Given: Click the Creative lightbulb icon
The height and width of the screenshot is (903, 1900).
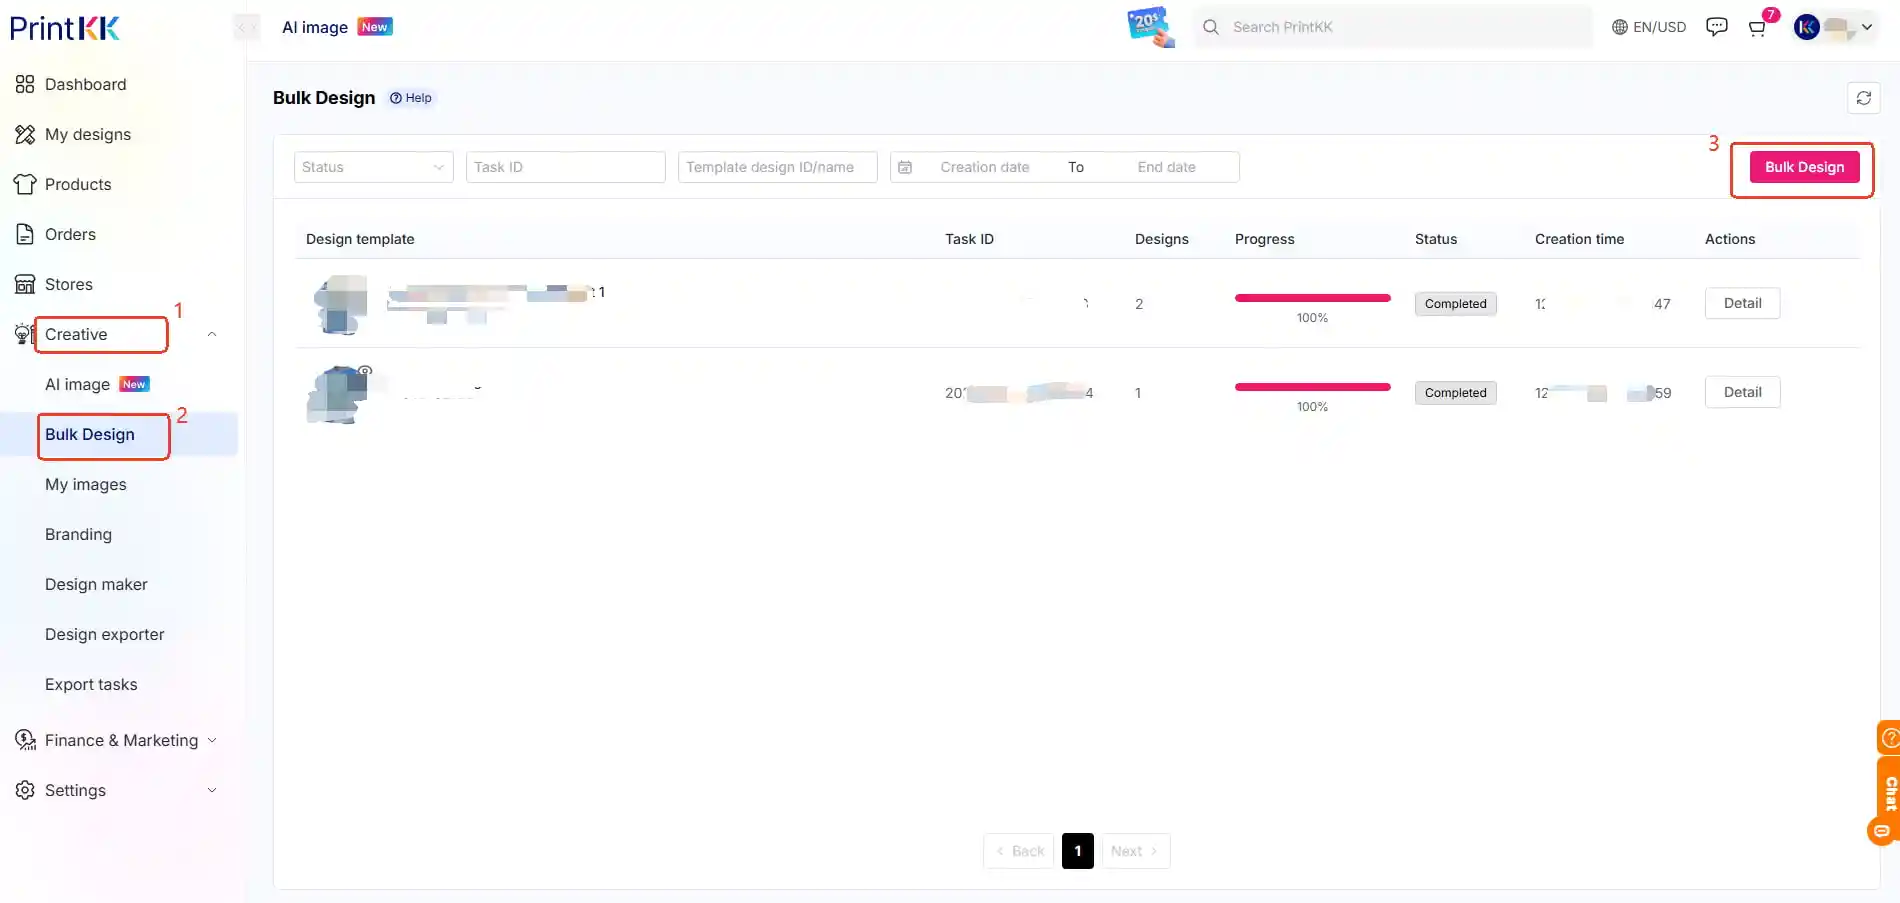Looking at the screenshot, I should [x=22, y=334].
